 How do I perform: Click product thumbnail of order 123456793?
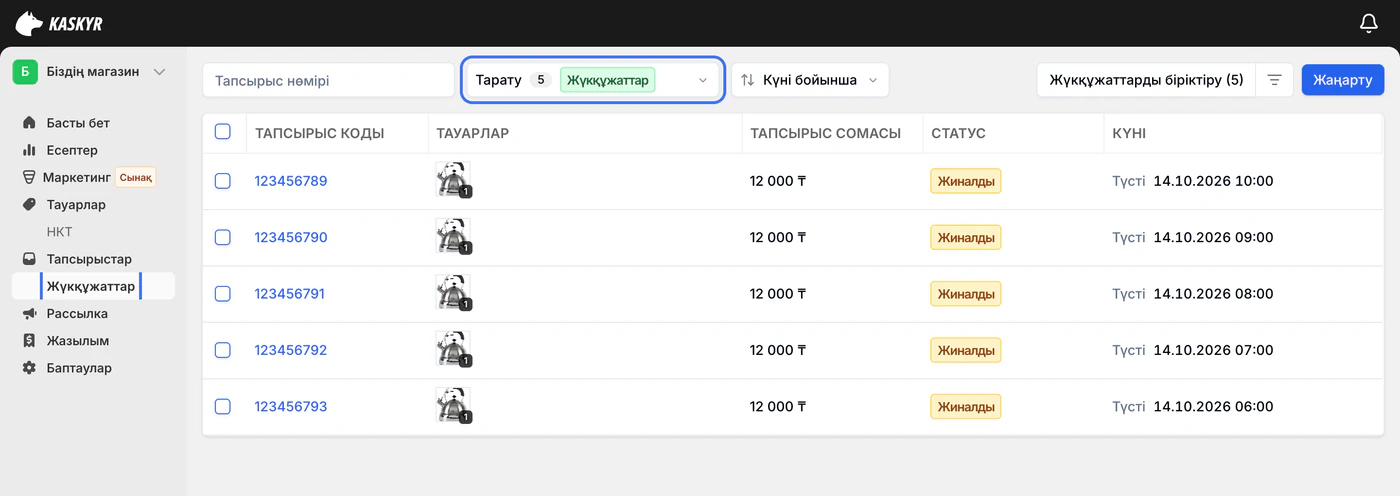[x=454, y=406]
